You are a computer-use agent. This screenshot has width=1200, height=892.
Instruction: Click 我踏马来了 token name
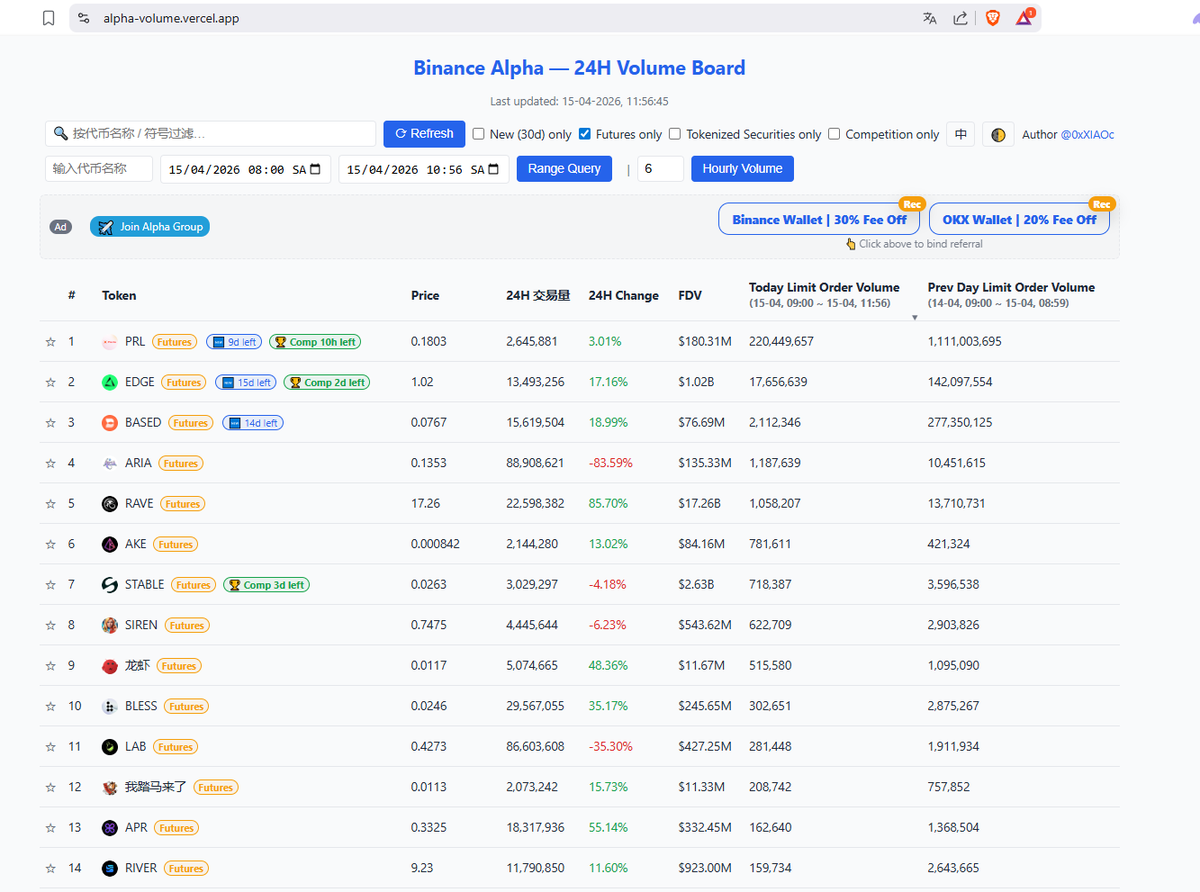(x=156, y=787)
